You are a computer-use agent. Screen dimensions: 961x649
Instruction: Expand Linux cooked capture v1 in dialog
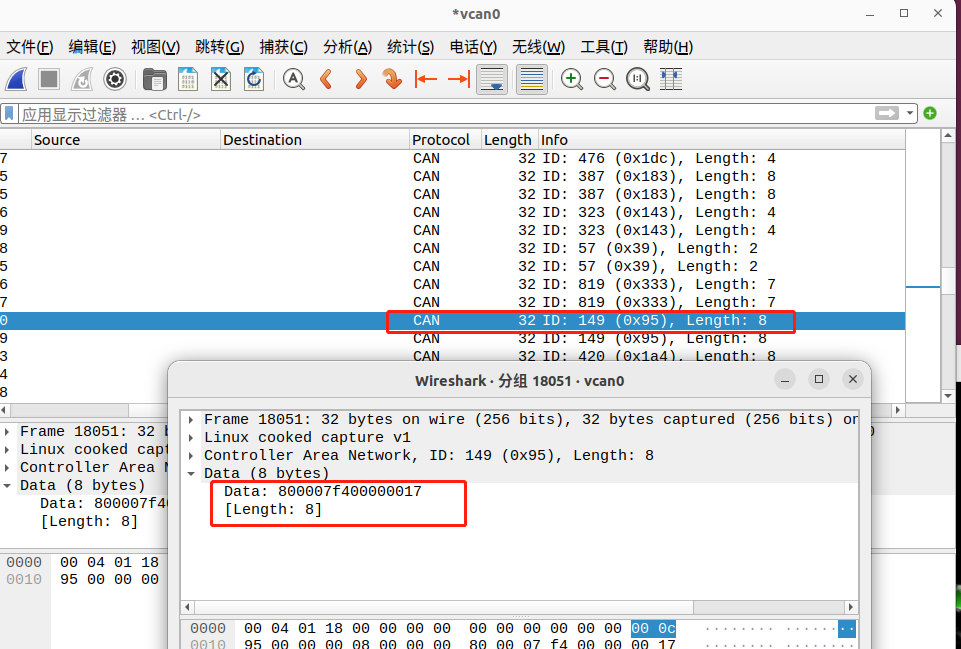[191, 438]
